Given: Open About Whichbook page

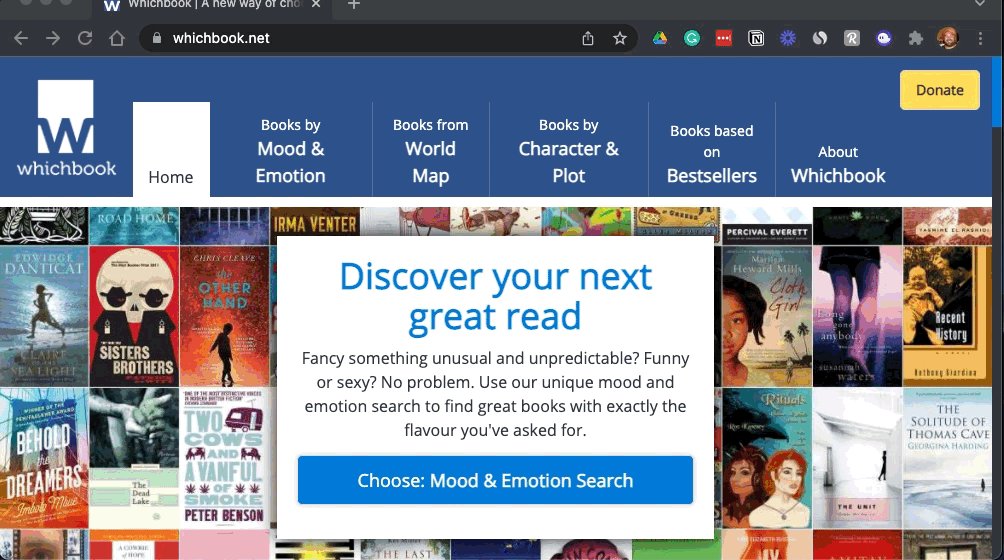Looking at the screenshot, I should 838,164.
